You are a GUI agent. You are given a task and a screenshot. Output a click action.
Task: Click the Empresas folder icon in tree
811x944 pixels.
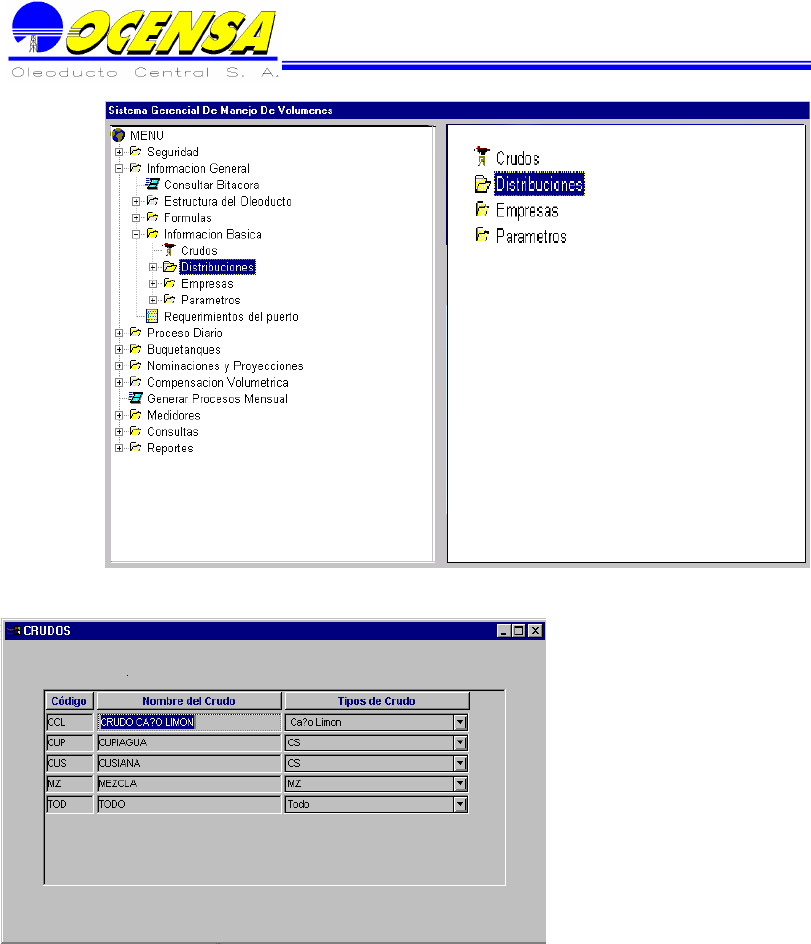[170, 283]
